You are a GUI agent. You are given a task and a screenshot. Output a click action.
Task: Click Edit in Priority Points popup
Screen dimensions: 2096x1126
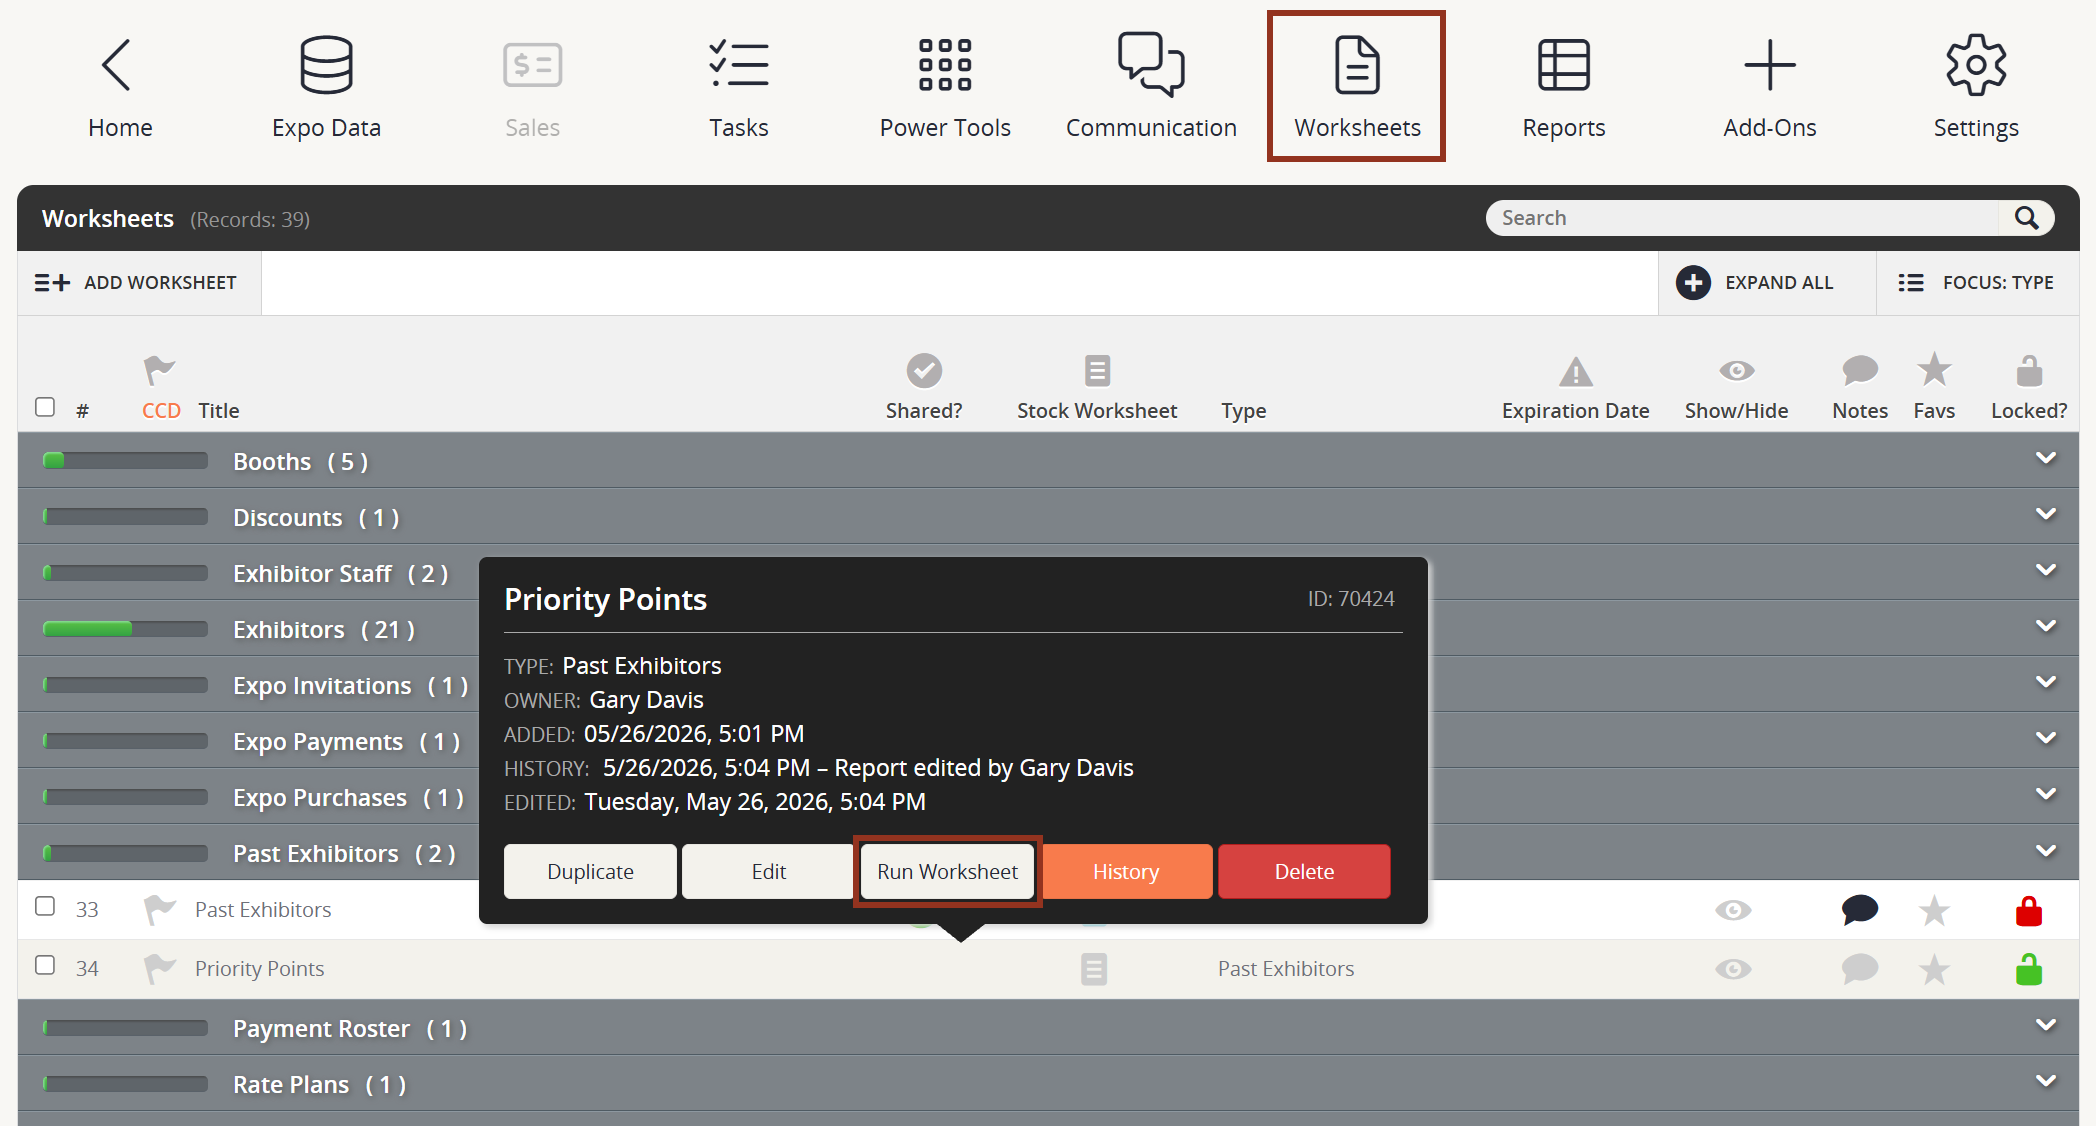[x=768, y=871]
